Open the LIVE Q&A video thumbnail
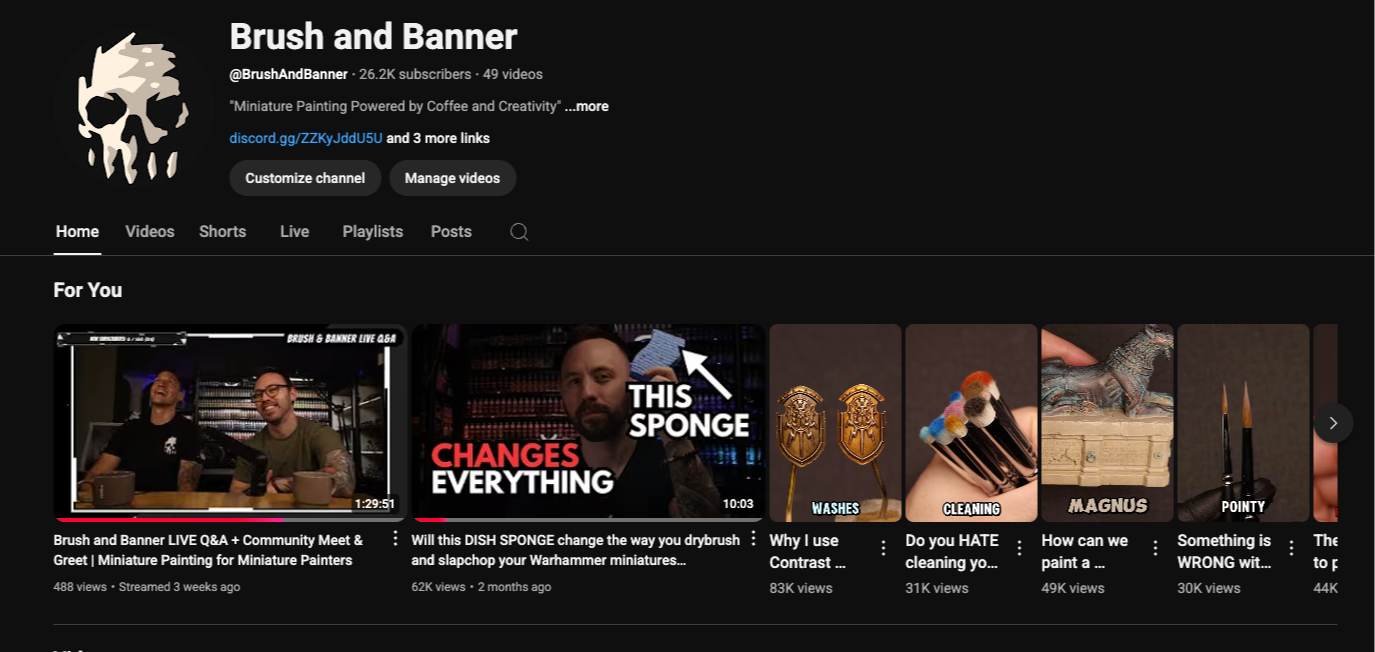 point(230,422)
